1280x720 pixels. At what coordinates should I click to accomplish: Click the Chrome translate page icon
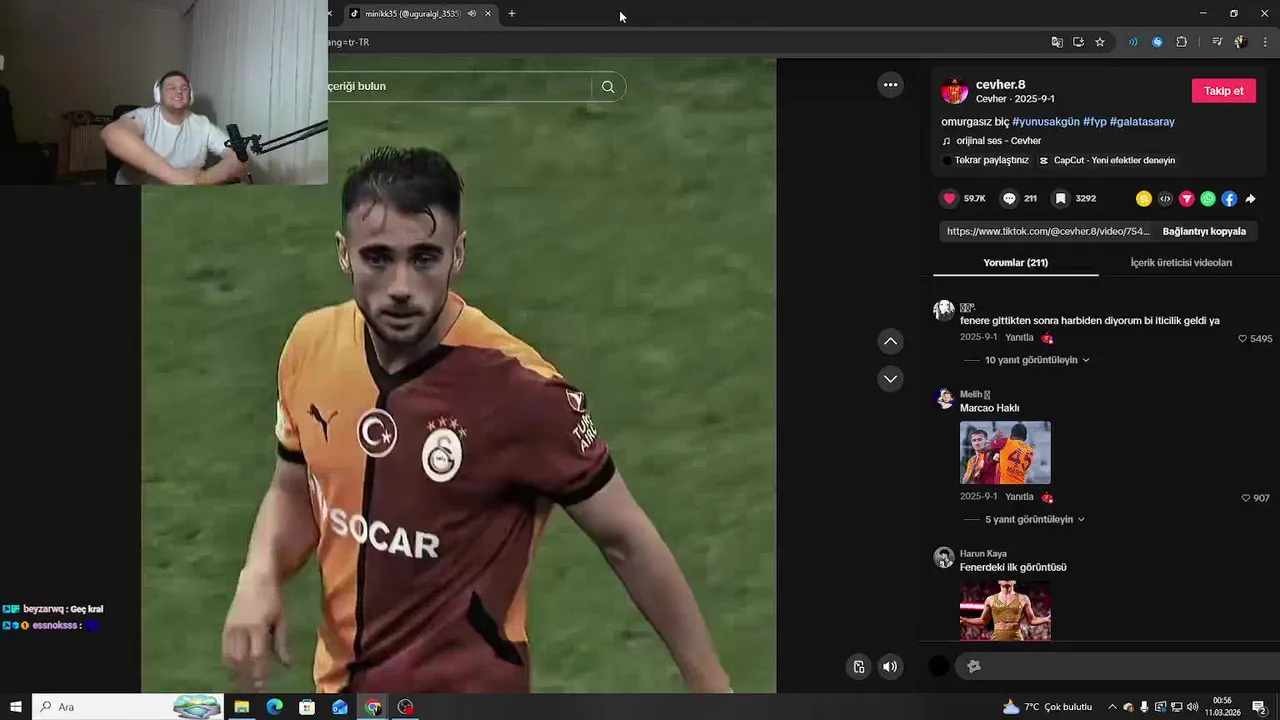coord(1057,42)
